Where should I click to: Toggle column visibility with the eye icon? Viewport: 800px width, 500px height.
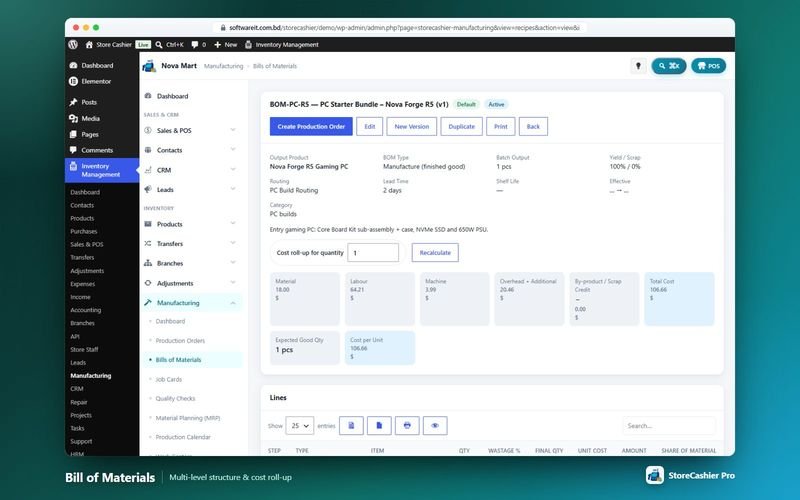click(435, 426)
